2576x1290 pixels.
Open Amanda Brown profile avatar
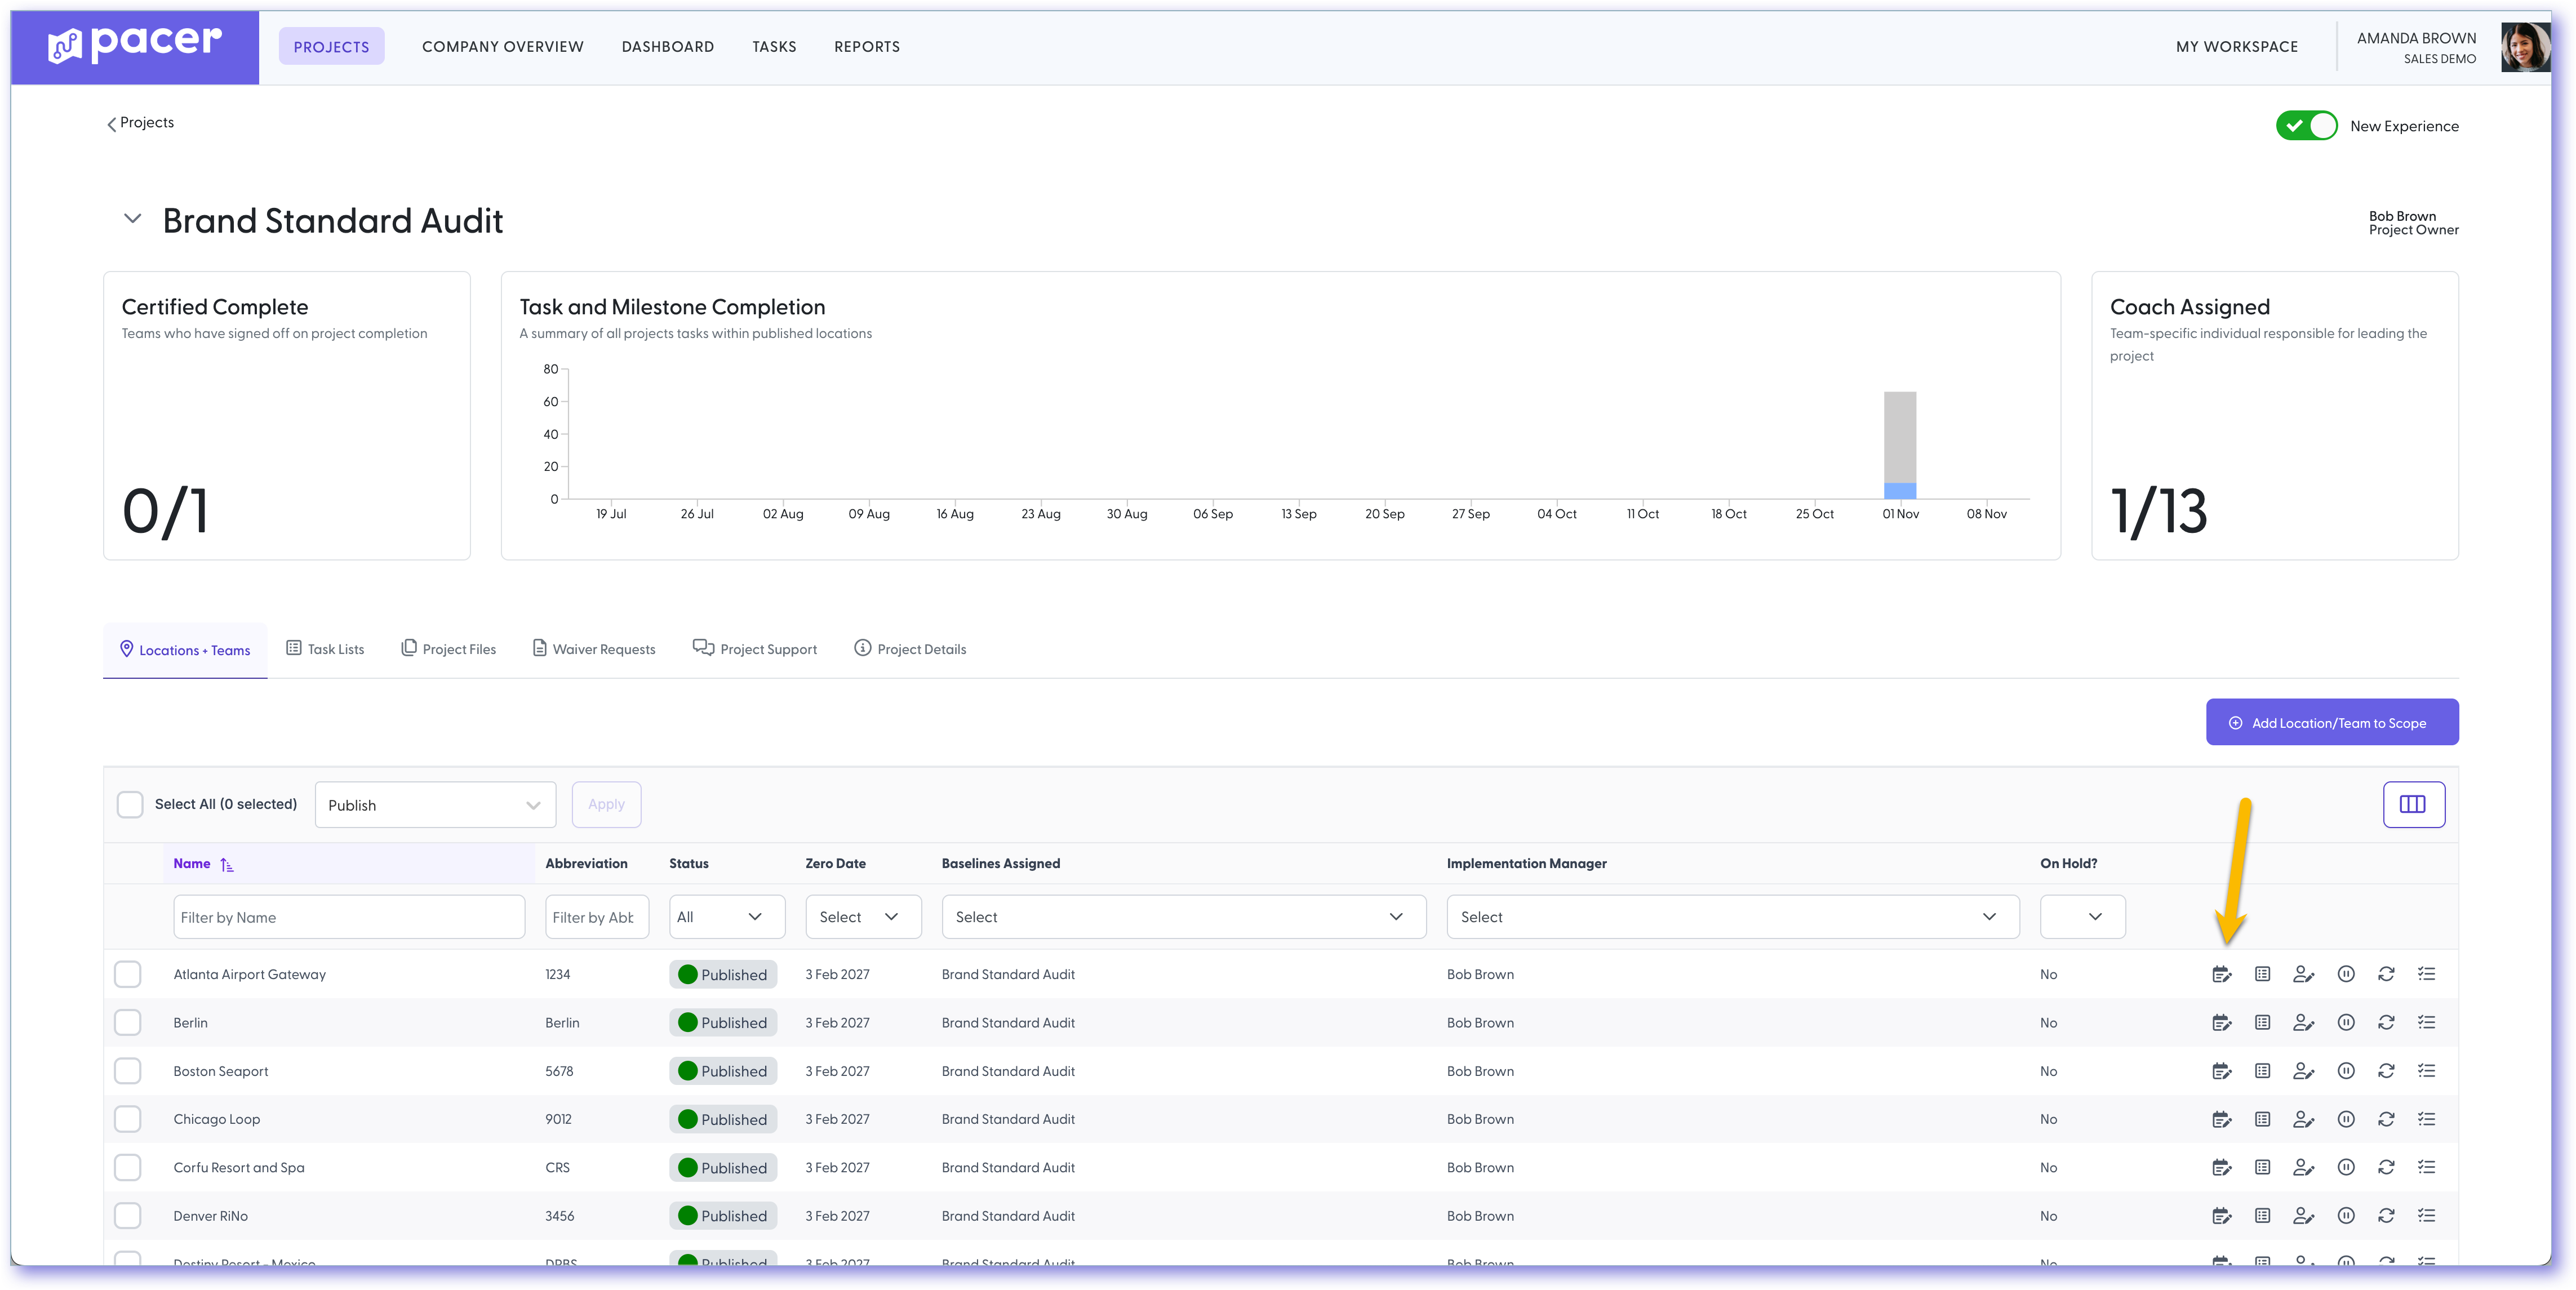coord(2525,47)
